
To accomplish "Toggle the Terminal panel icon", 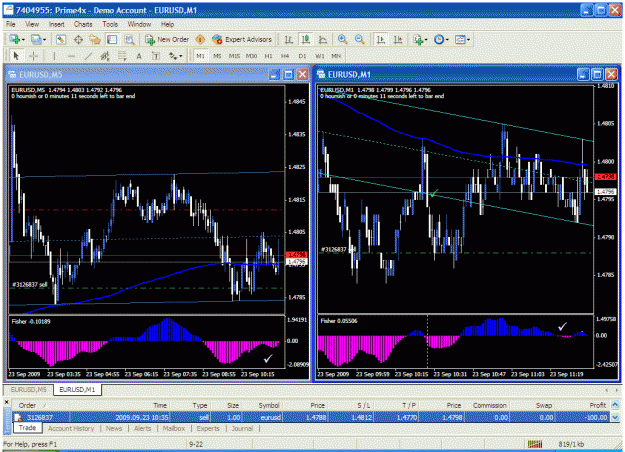I will (112, 39).
